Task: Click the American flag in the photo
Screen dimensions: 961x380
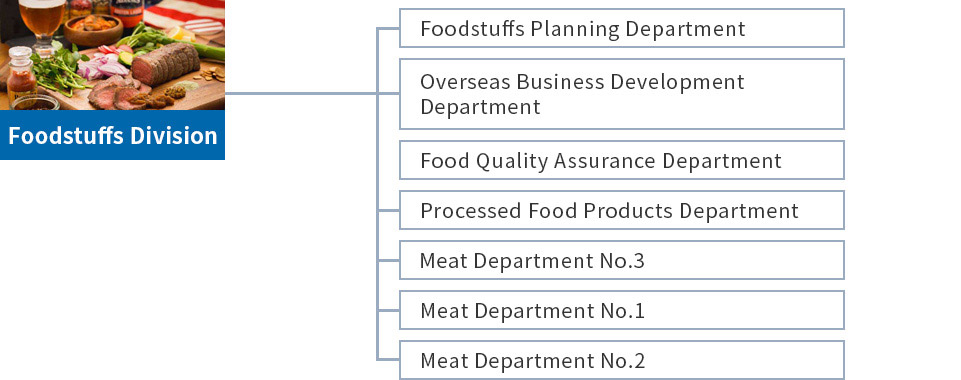Action: 184,15
